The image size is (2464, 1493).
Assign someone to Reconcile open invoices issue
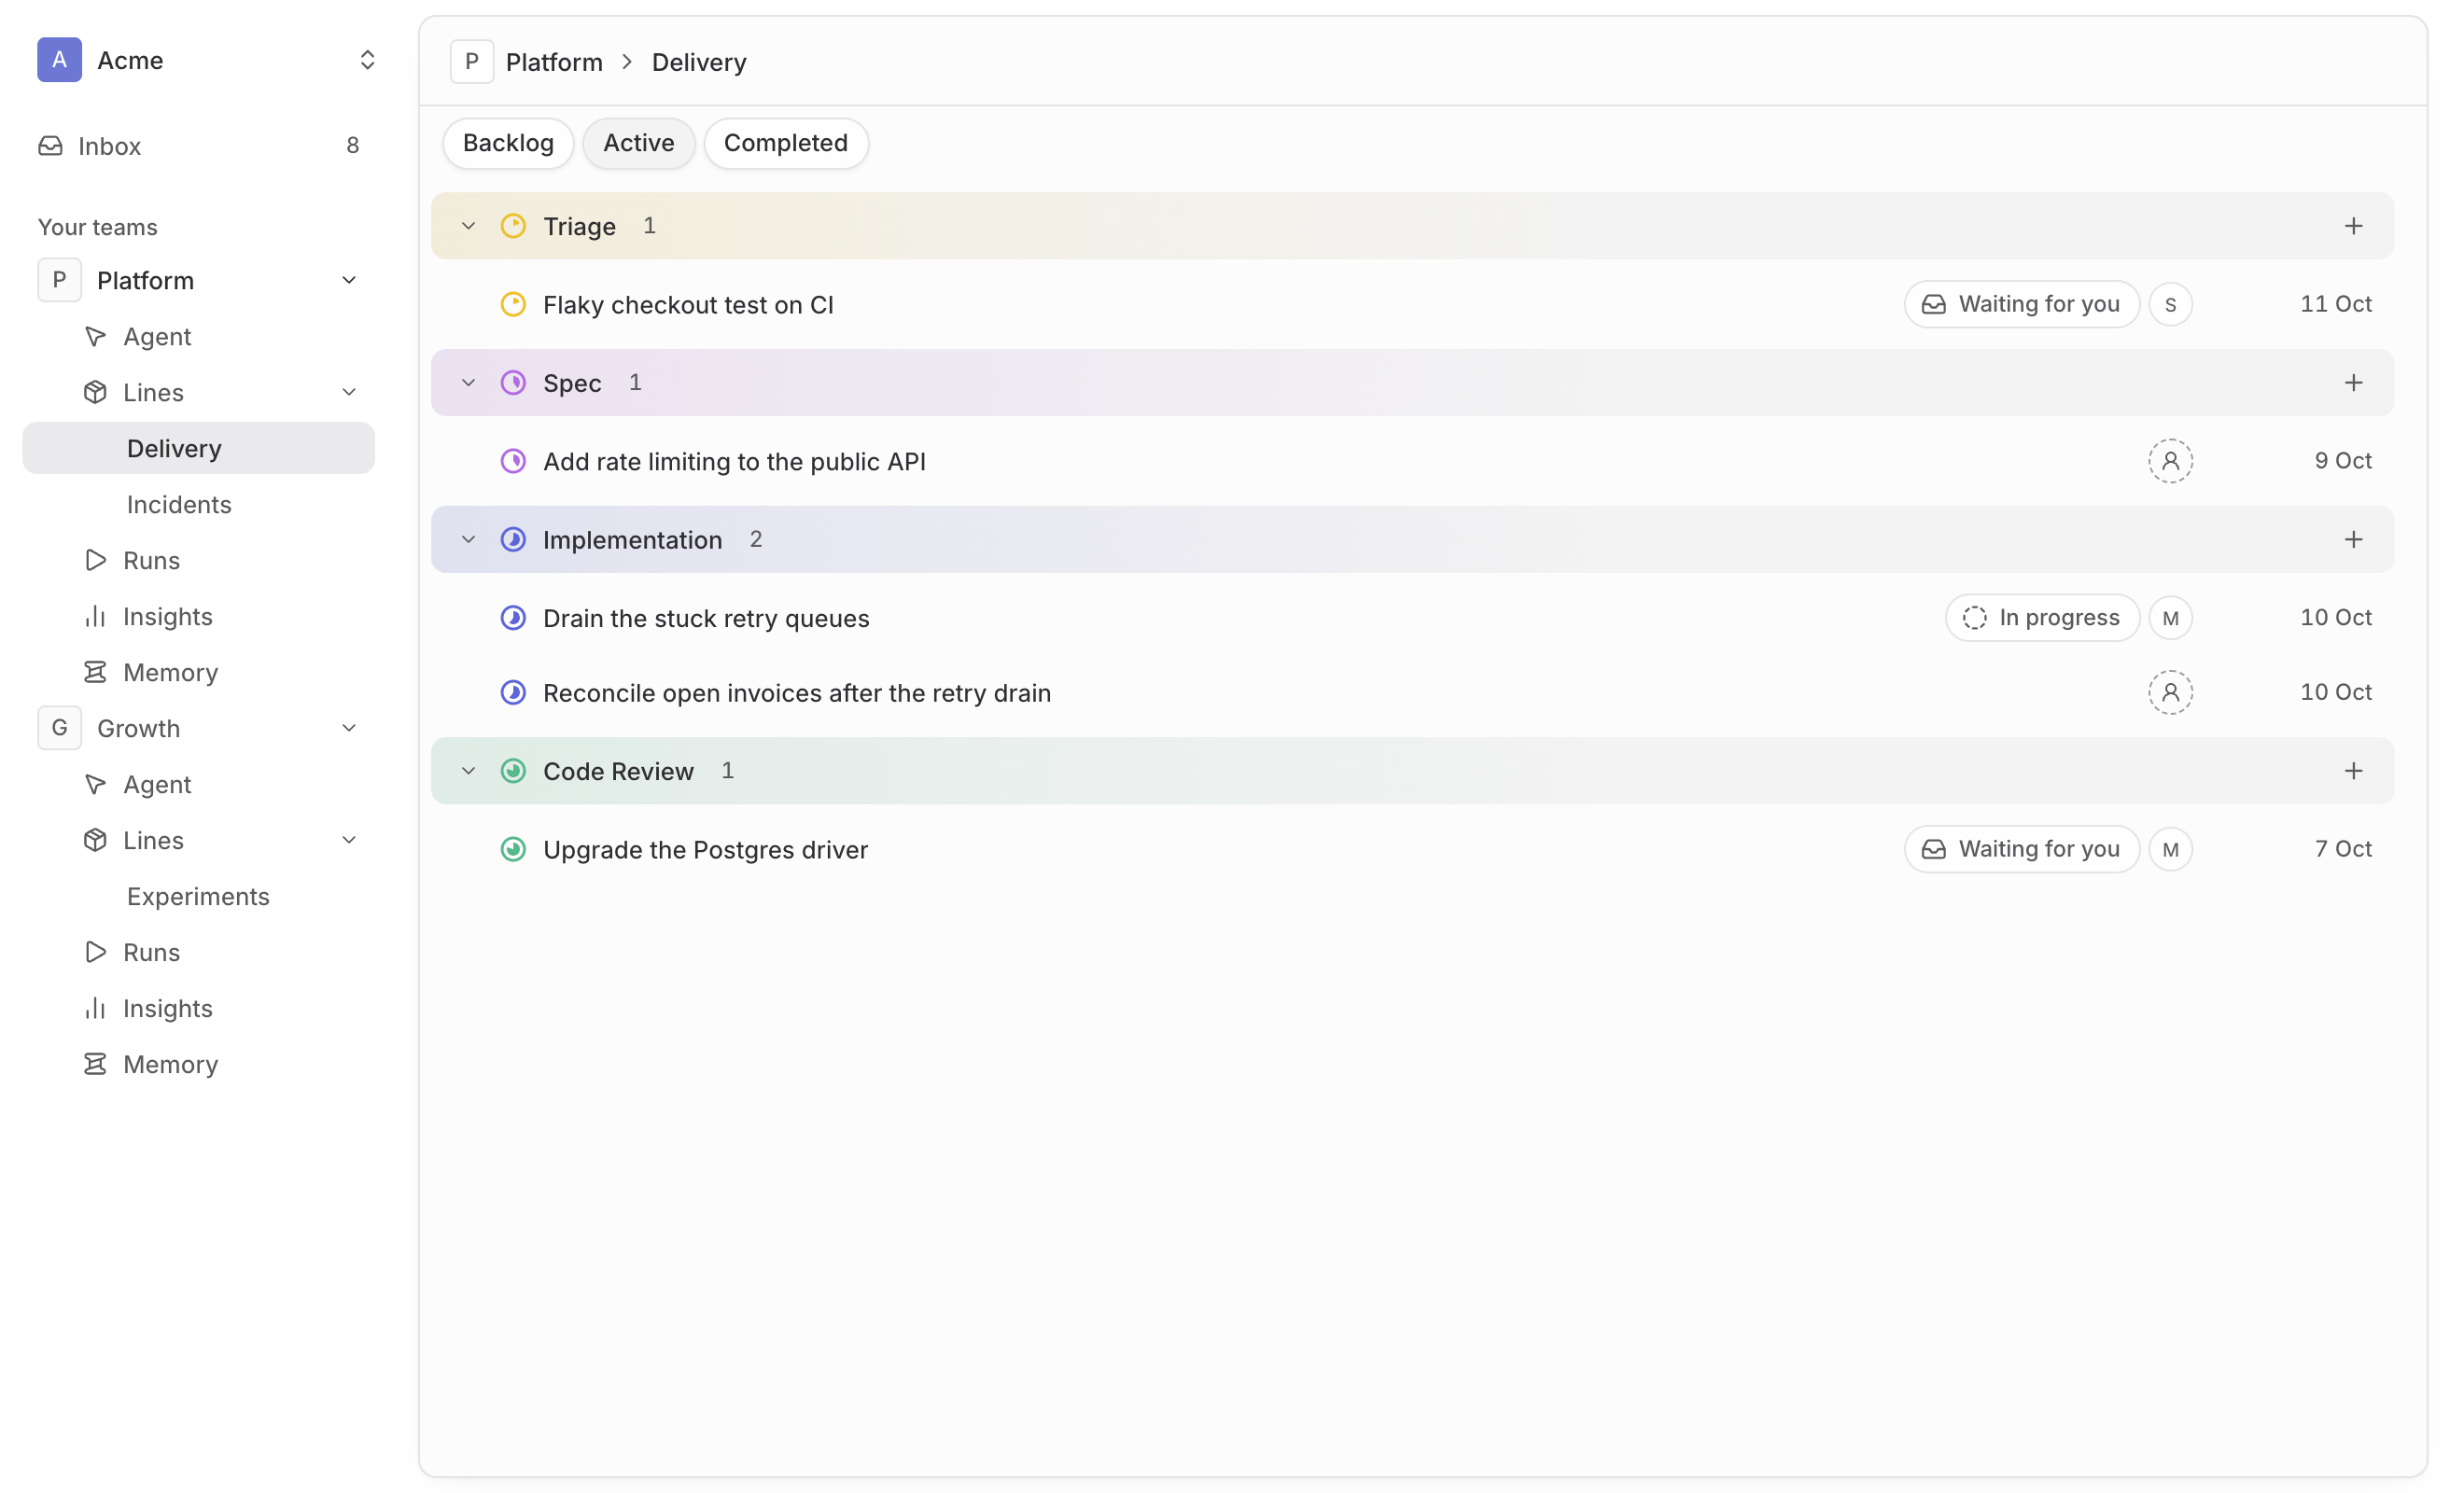tap(2170, 692)
